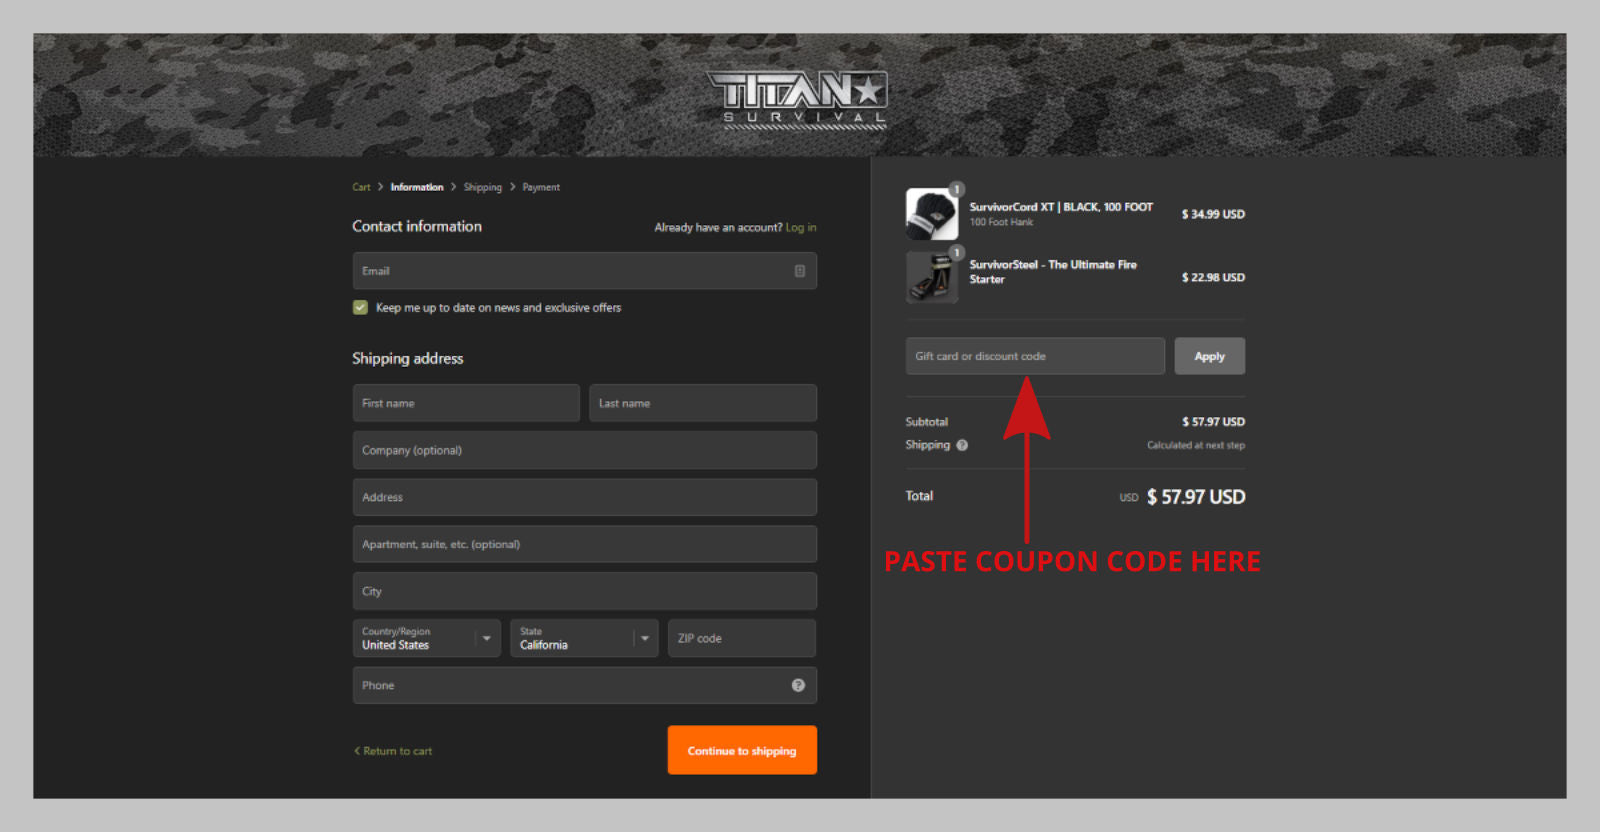Uncheck the news and exclusive offers checkbox
Screen dimensions: 1600x832
[x=360, y=308]
